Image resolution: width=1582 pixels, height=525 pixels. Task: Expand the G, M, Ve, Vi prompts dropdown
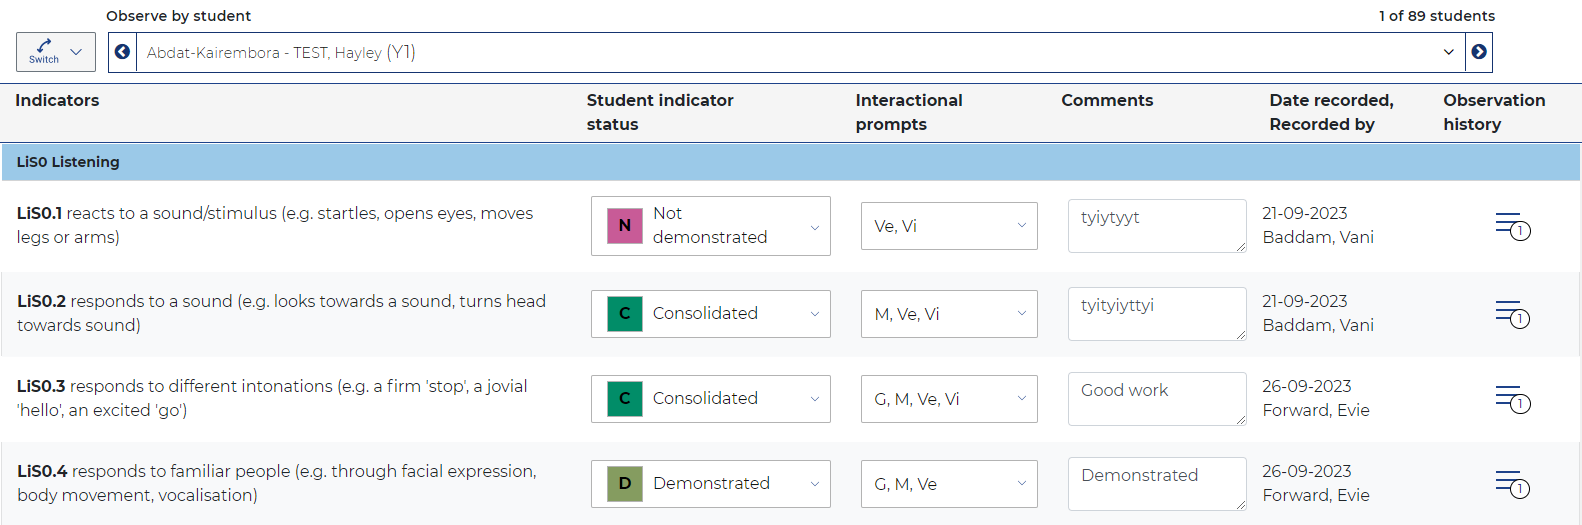pyautogui.click(x=948, y=399)
